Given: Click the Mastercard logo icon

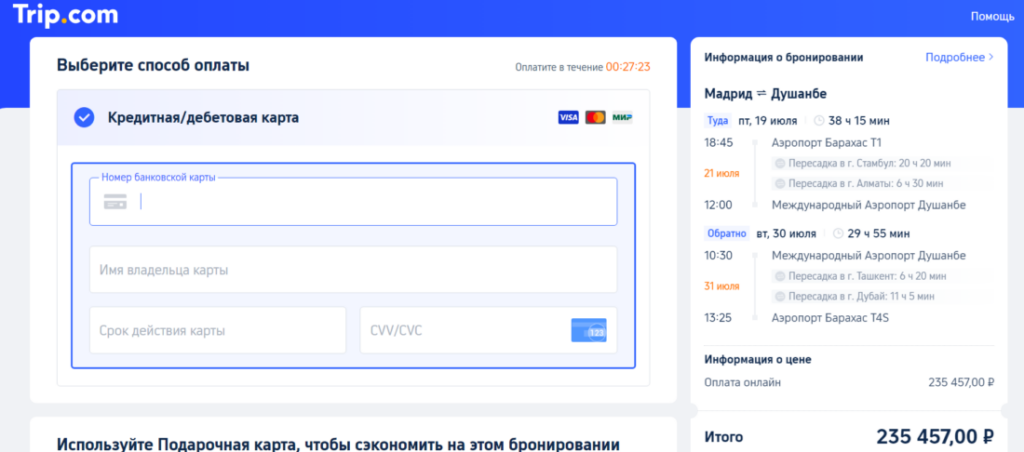Looking at the screenshot, I should (596, 118).
